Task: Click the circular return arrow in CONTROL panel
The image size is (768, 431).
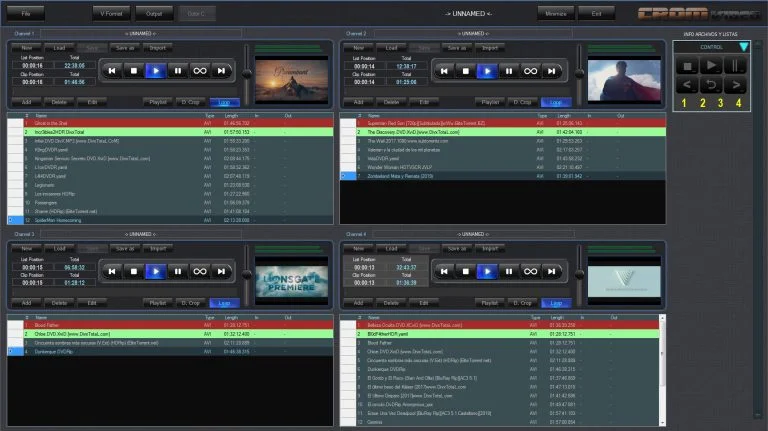Action: (x=711, y=85)
